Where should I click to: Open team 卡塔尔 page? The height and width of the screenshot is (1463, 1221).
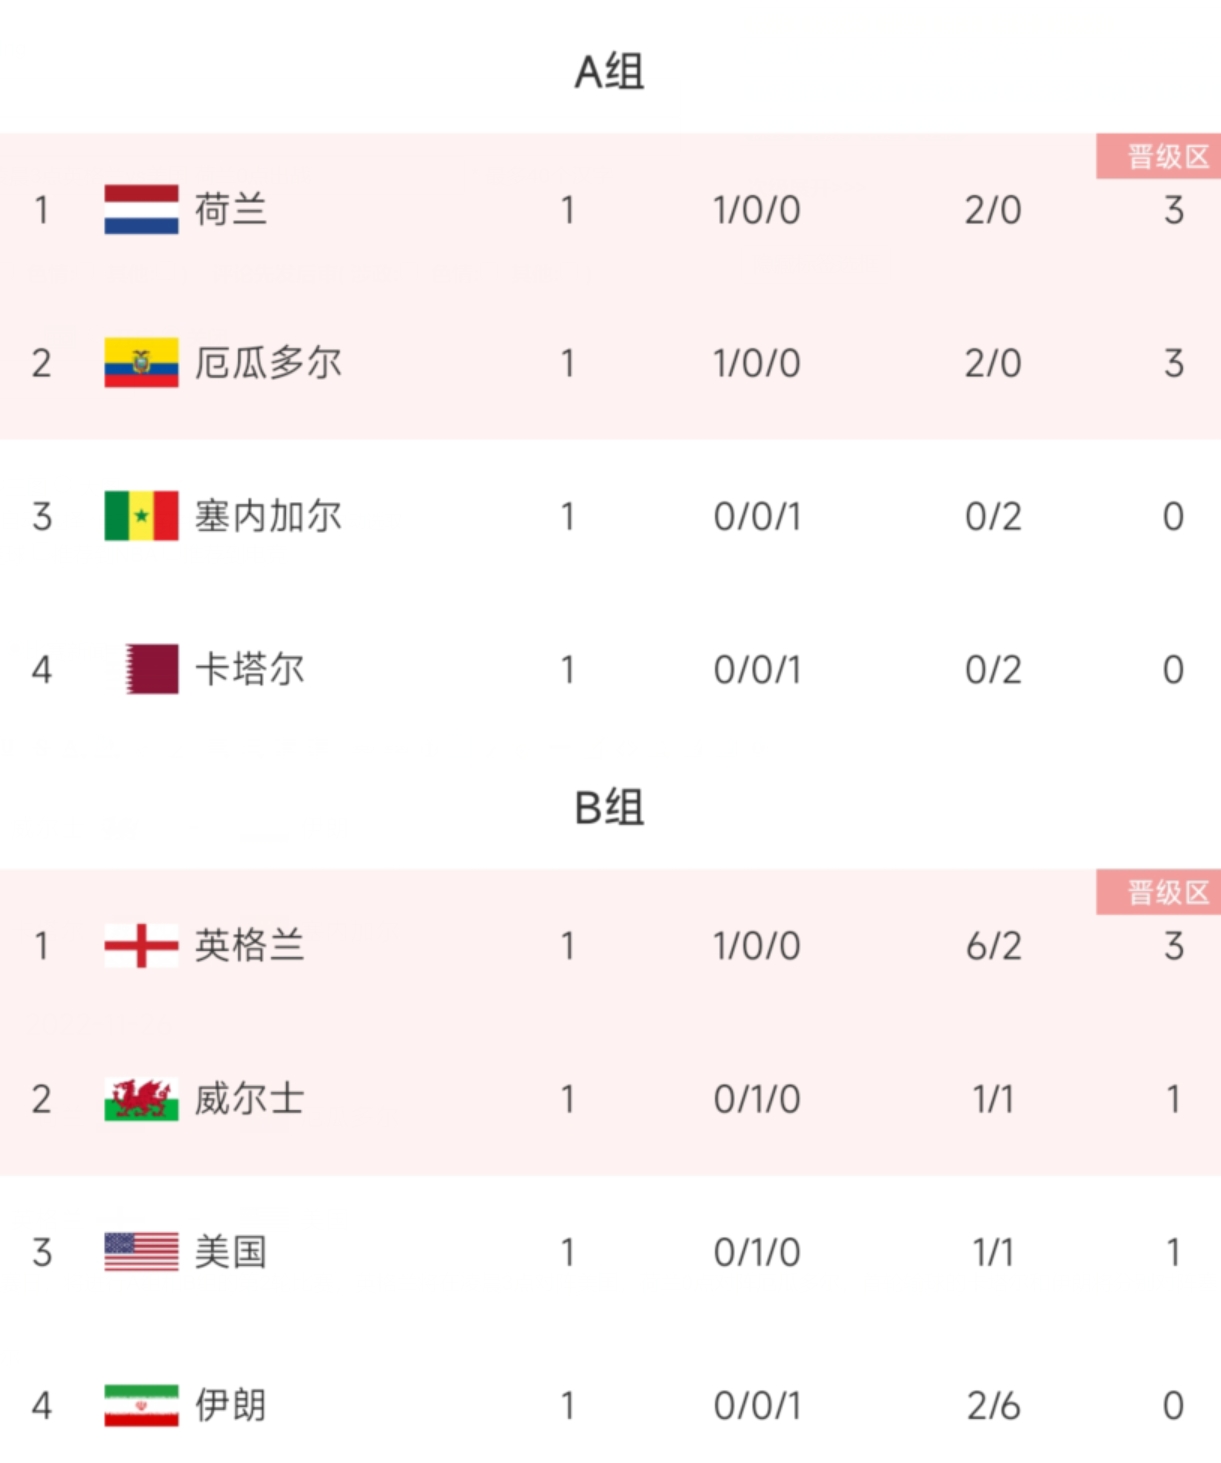pos(249,669)
